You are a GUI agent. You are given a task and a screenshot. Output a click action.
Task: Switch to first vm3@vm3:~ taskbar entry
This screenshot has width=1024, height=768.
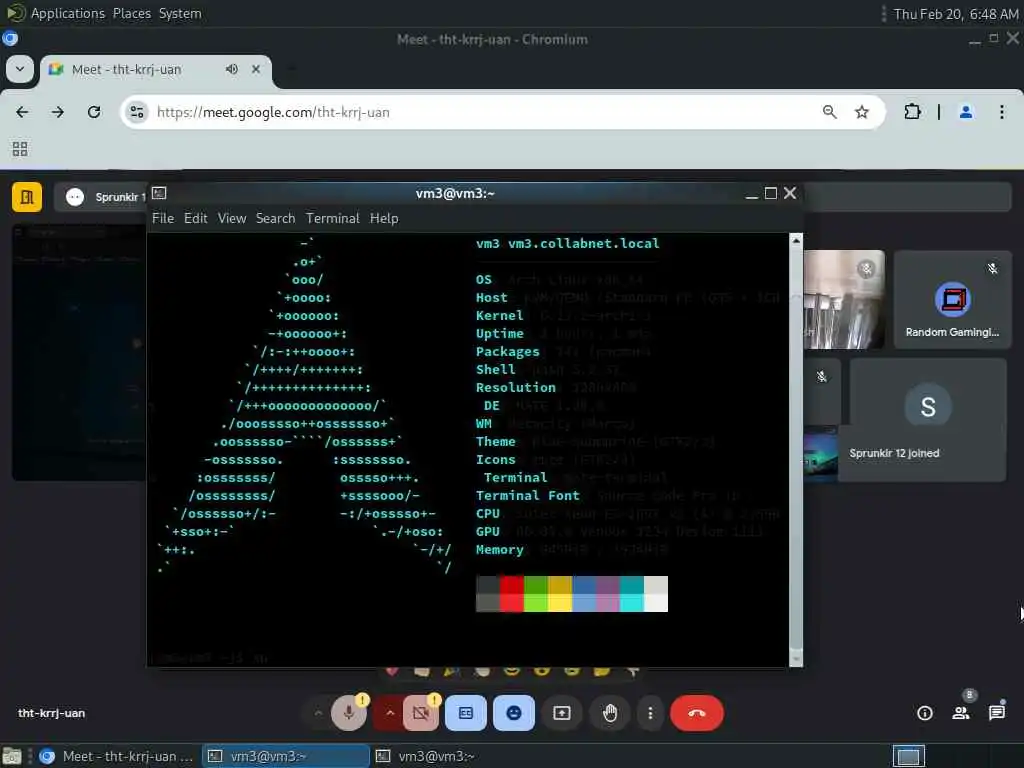(286, 756)
